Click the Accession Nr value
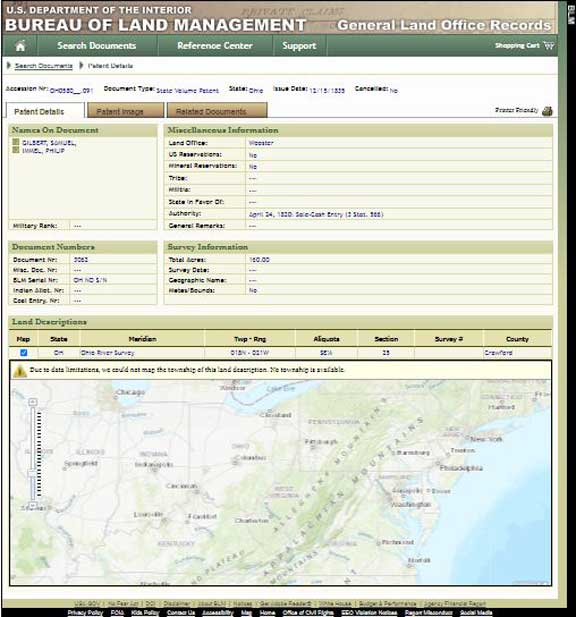Screen dimensions: 576x617 tap(71, 91)
